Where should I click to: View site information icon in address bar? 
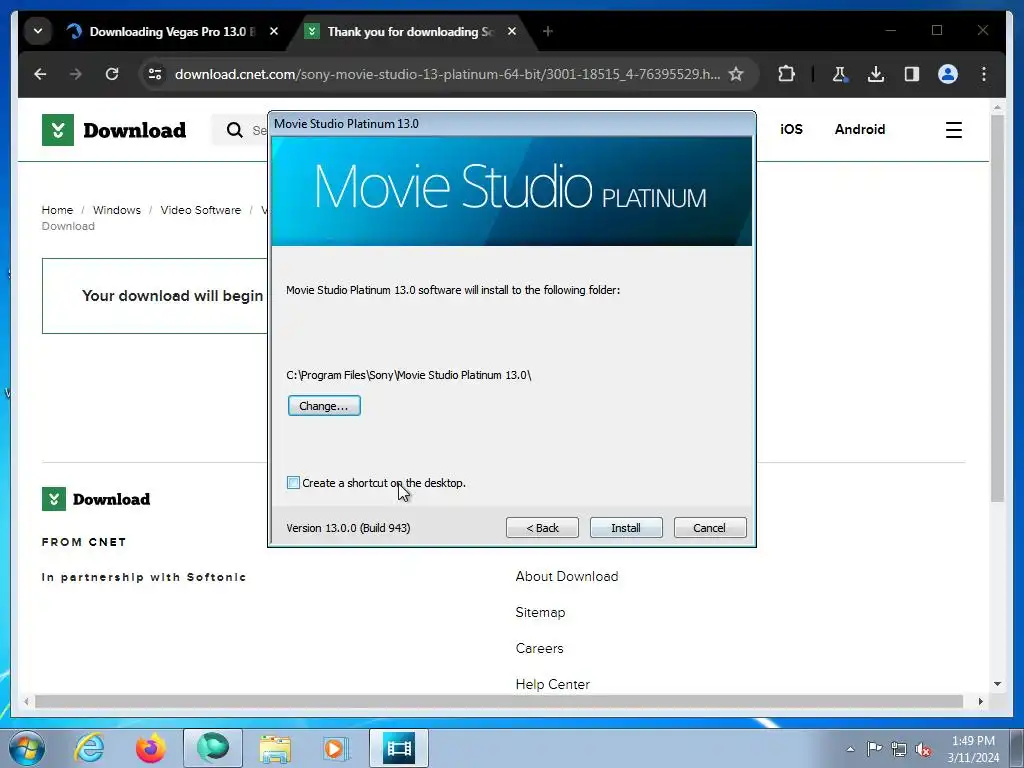[x=155, y=74]
